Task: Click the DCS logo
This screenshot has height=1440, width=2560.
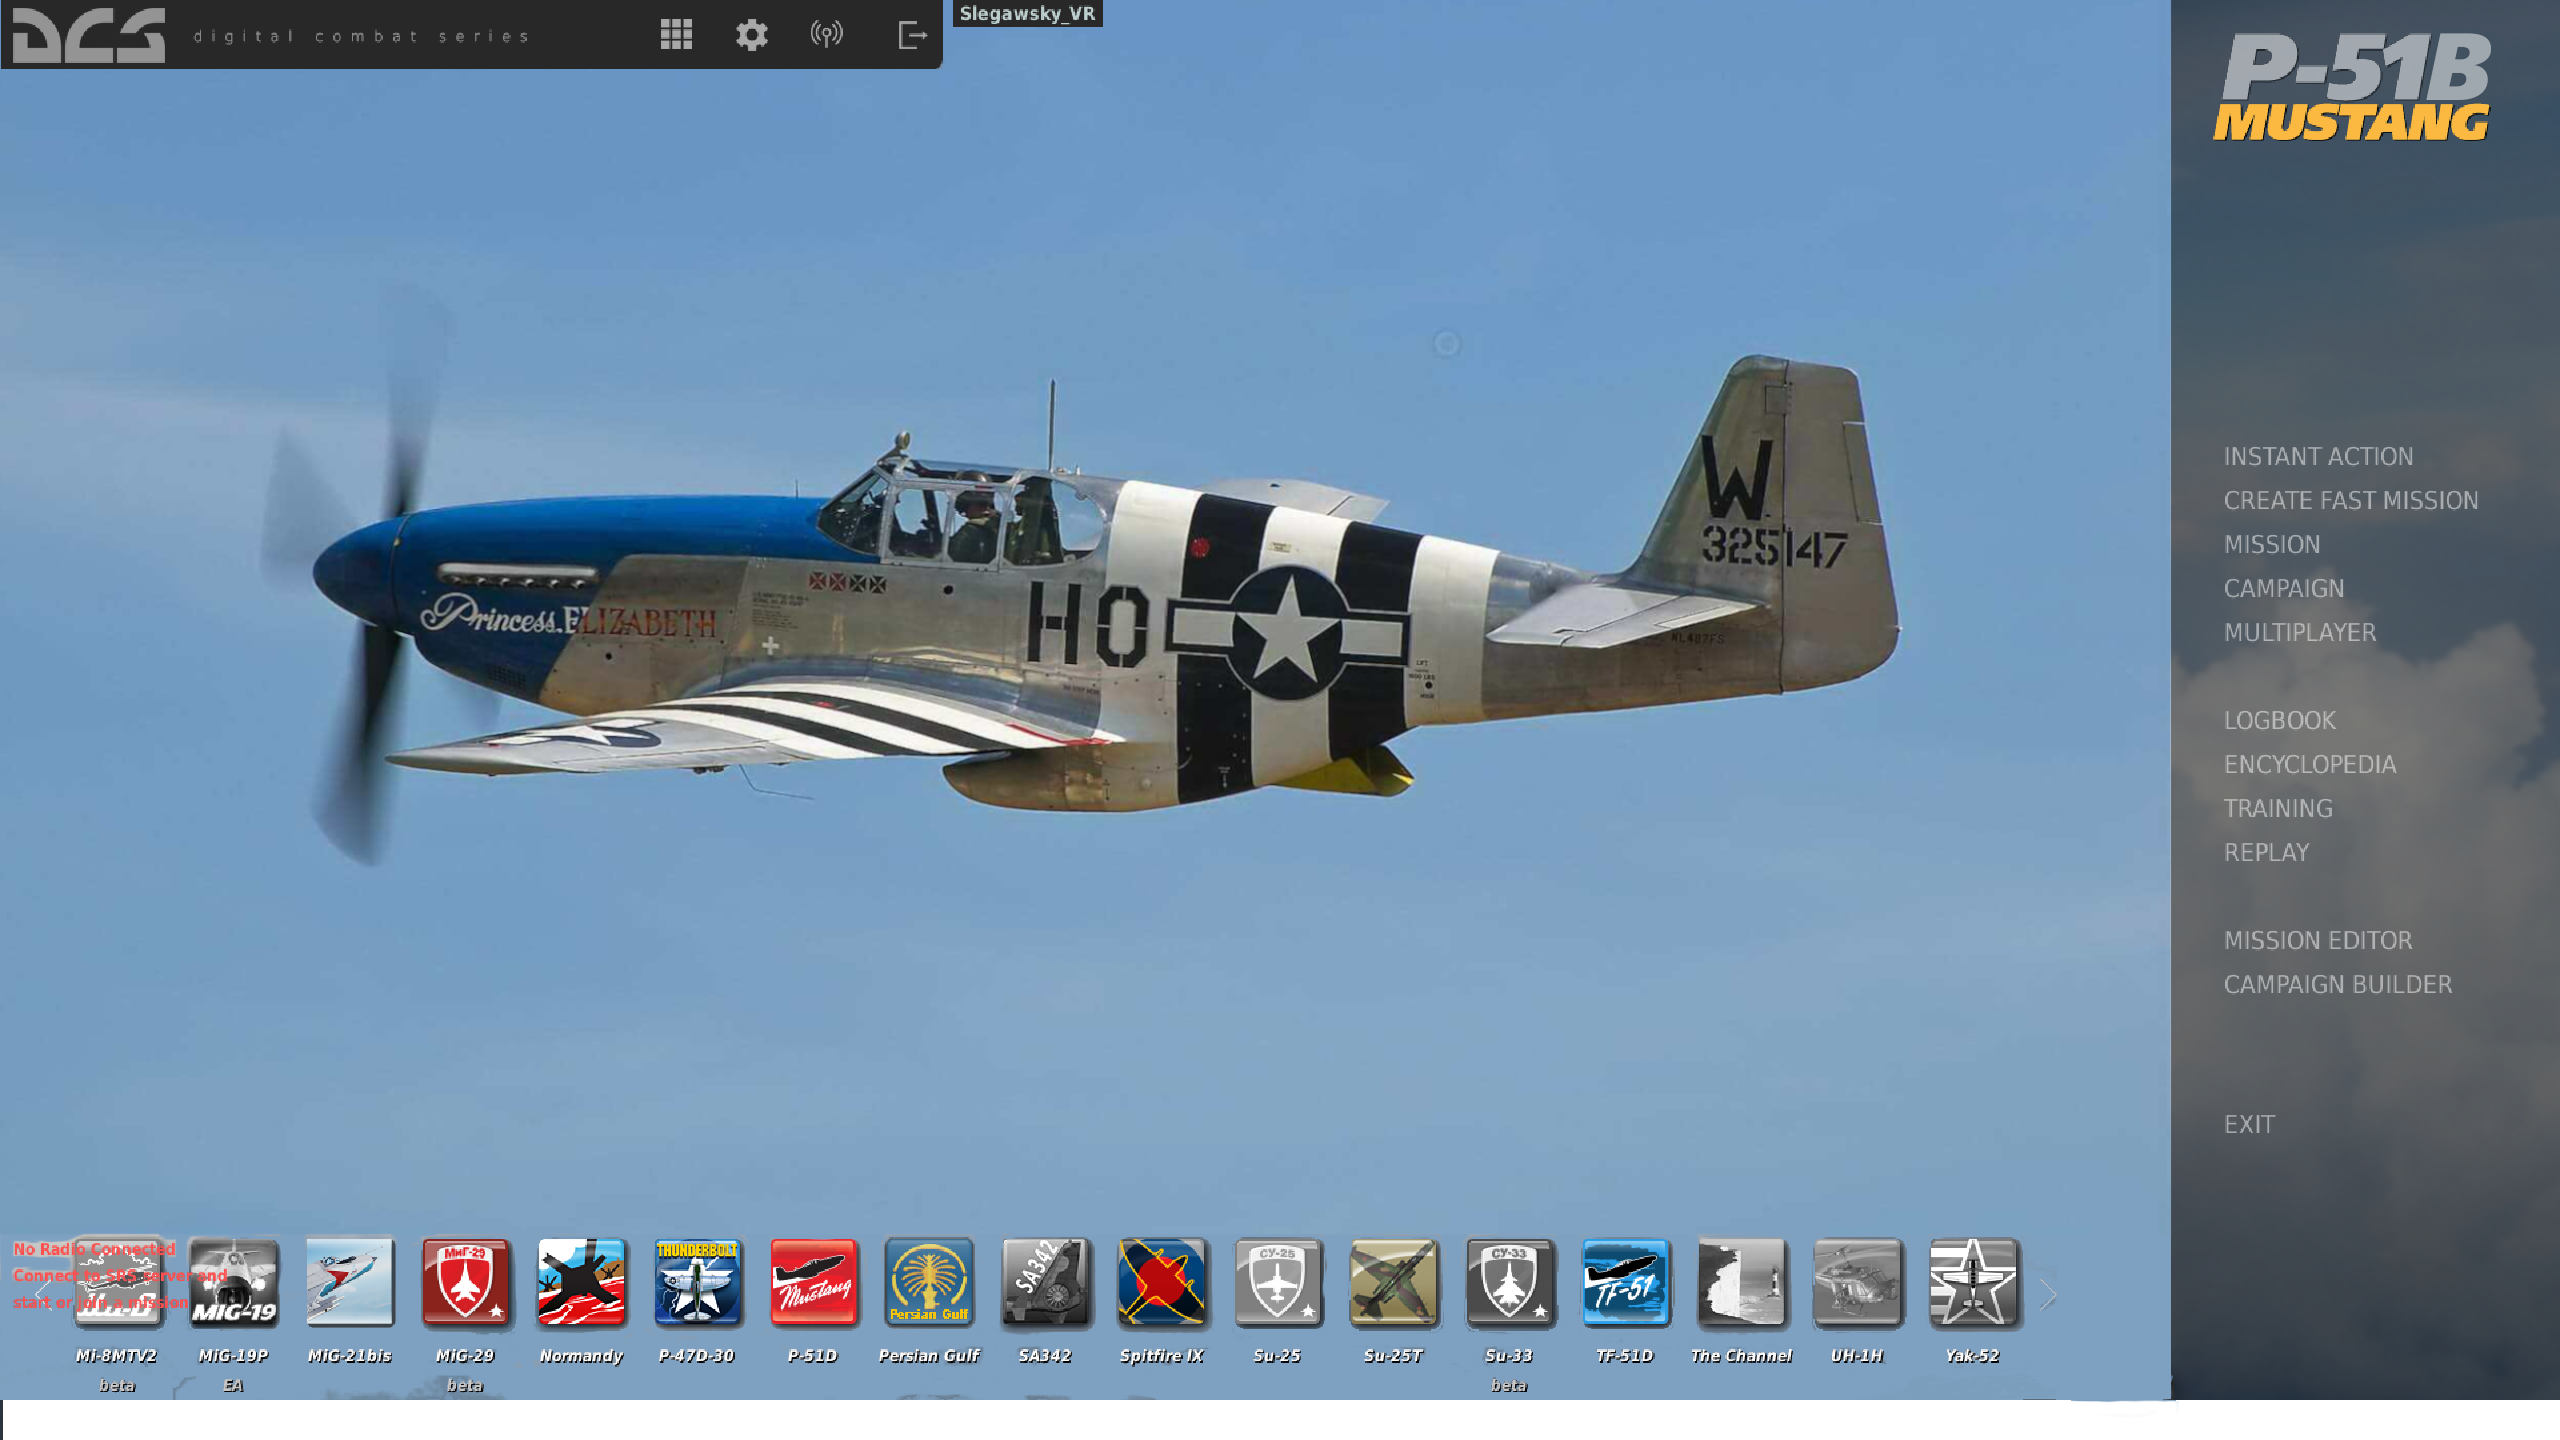Action: (89, 35)
